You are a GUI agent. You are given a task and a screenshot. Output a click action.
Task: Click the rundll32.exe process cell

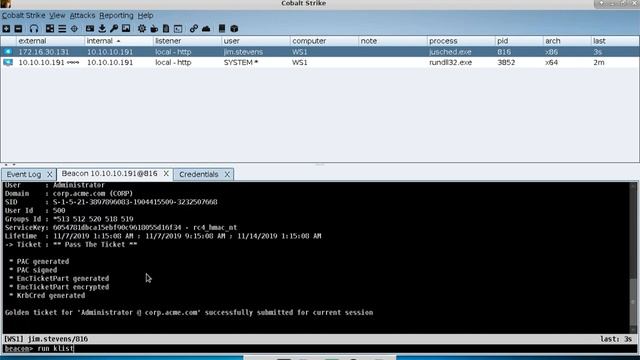tap(451, 62)
